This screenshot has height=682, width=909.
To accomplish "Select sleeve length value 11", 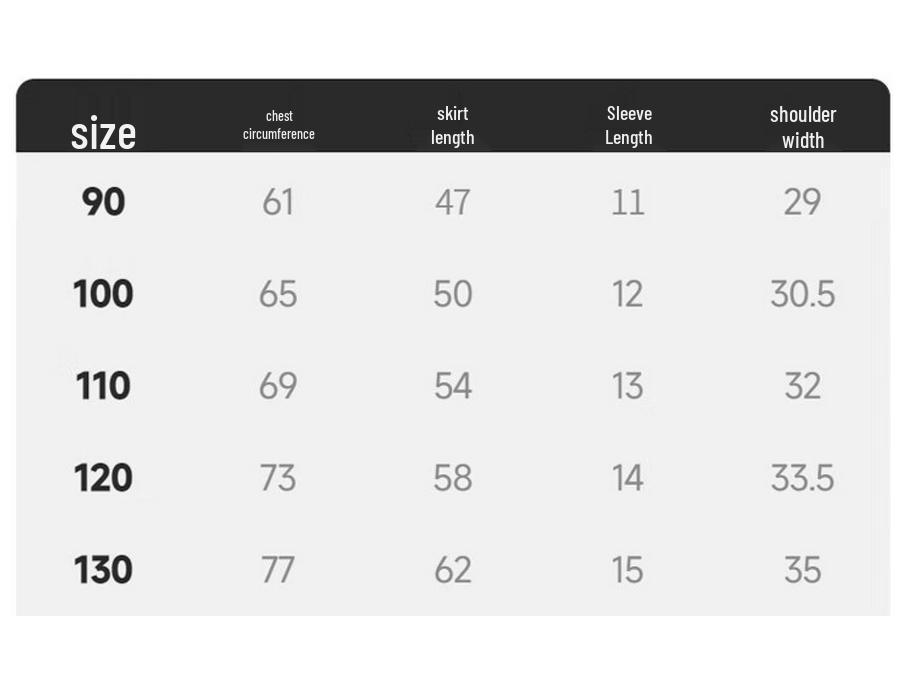I will (x=628, y=202).
